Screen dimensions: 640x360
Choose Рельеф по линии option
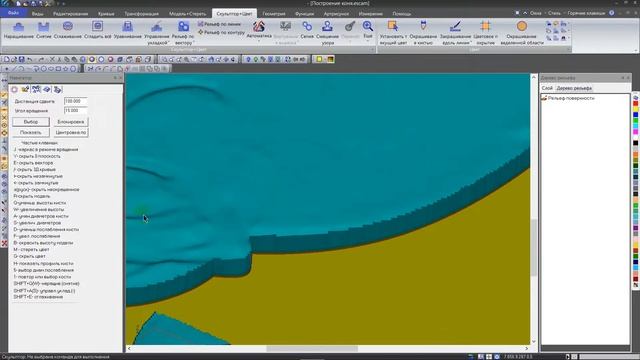pos(219,24)
